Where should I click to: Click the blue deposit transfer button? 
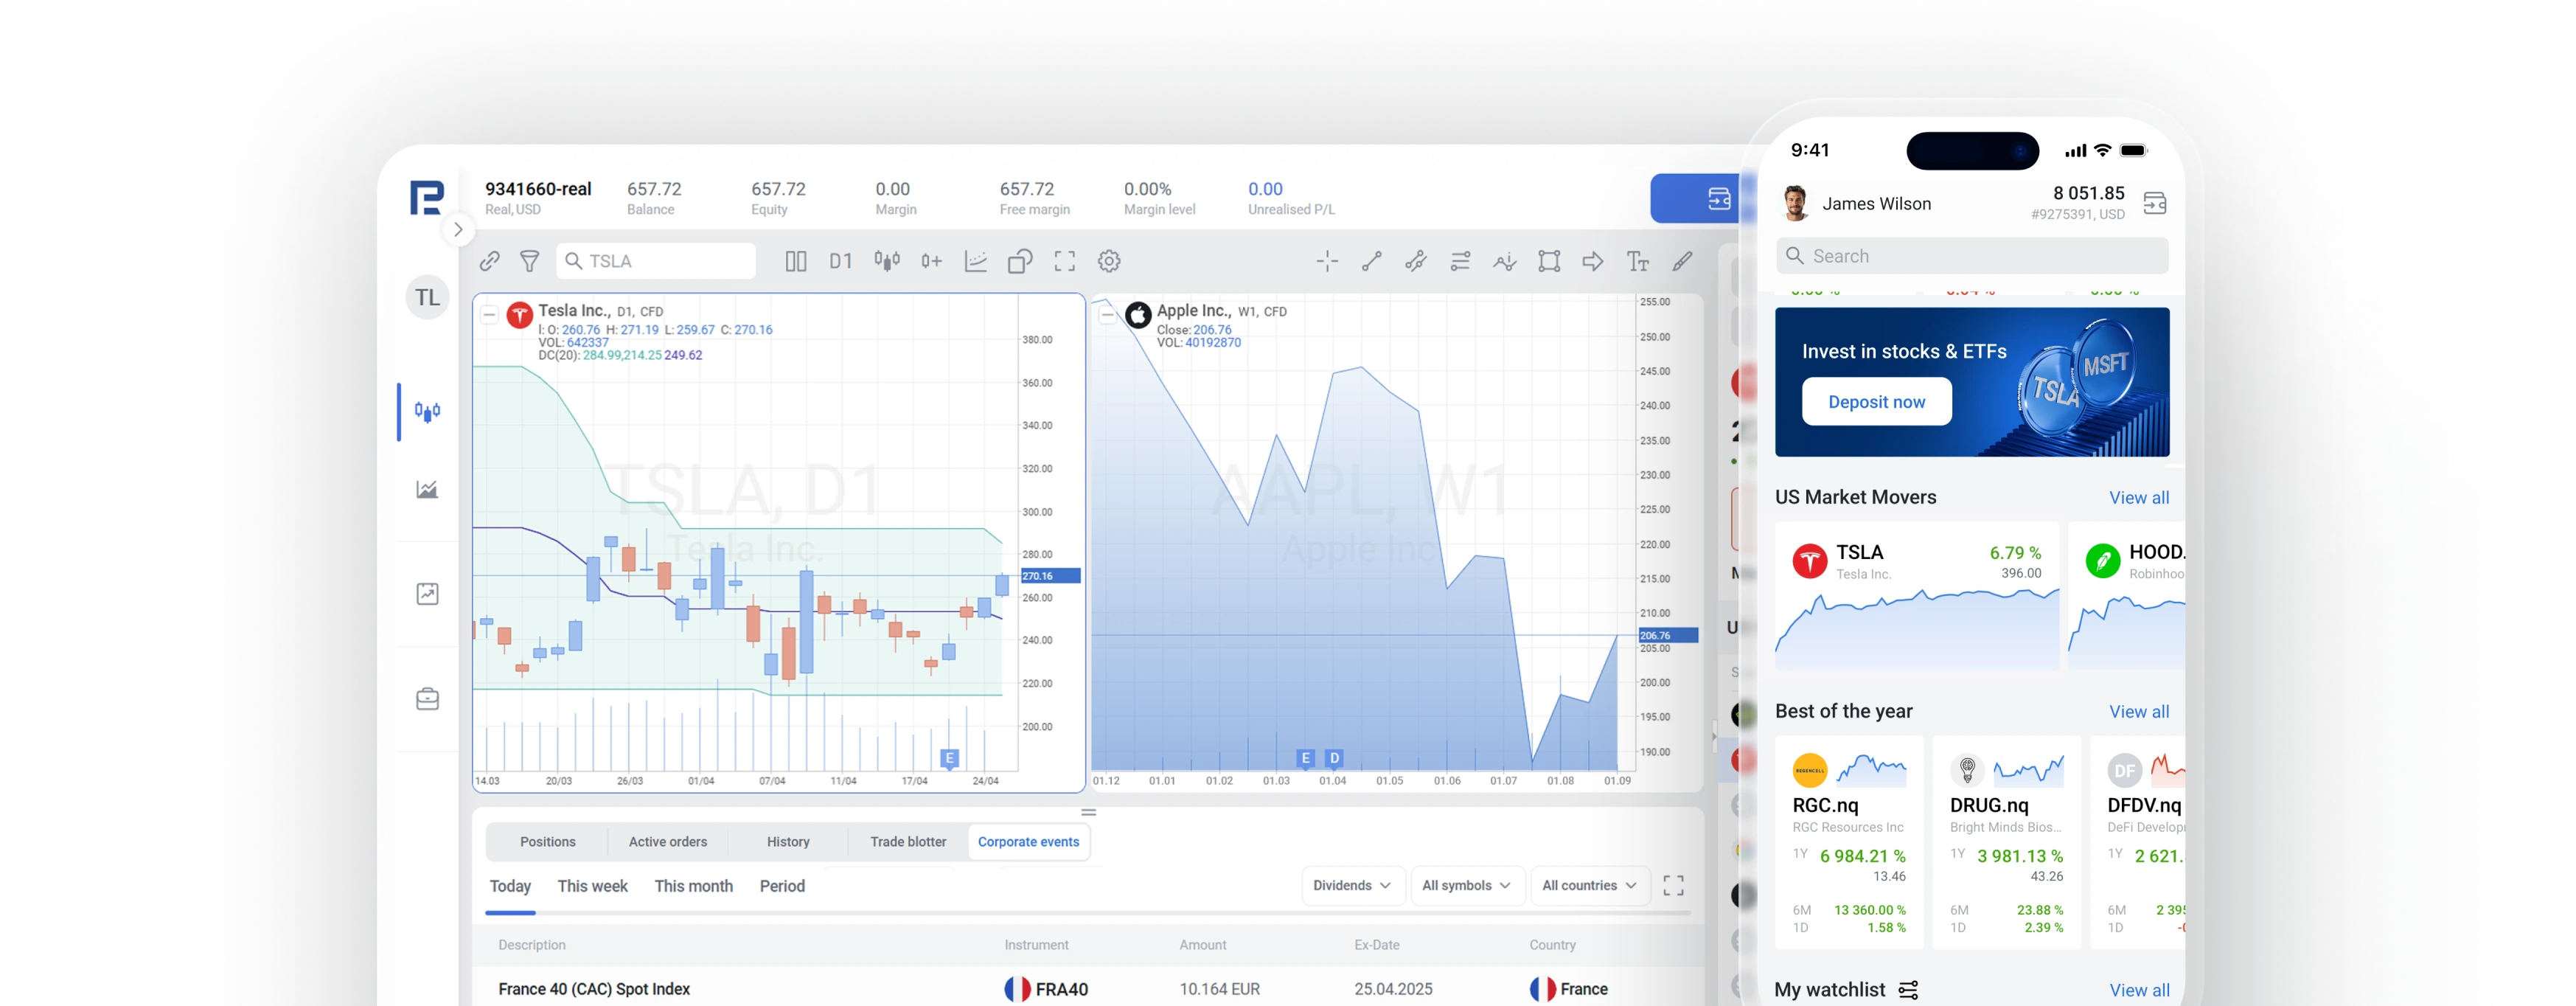[1696, 199]
